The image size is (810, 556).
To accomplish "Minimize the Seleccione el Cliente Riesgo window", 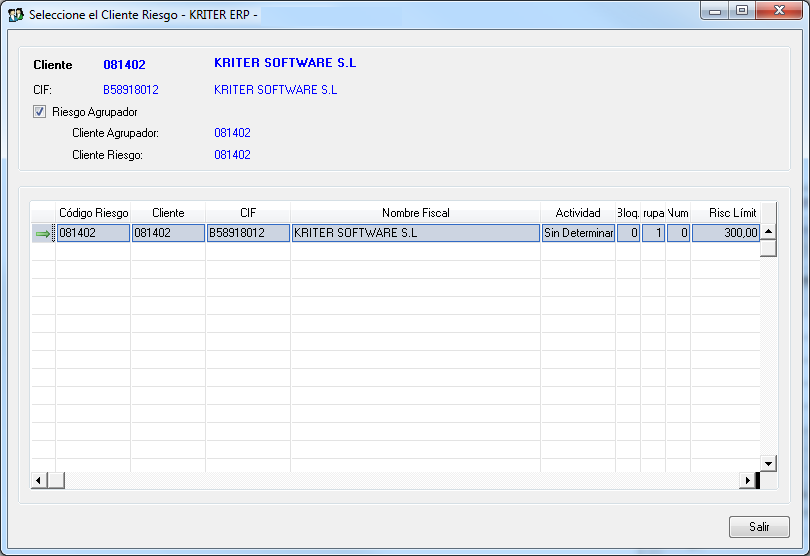I will 715,11.
